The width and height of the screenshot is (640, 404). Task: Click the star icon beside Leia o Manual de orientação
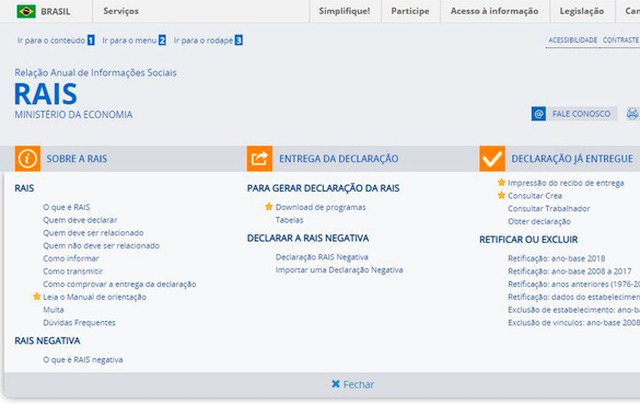click(x=37, y=297)
